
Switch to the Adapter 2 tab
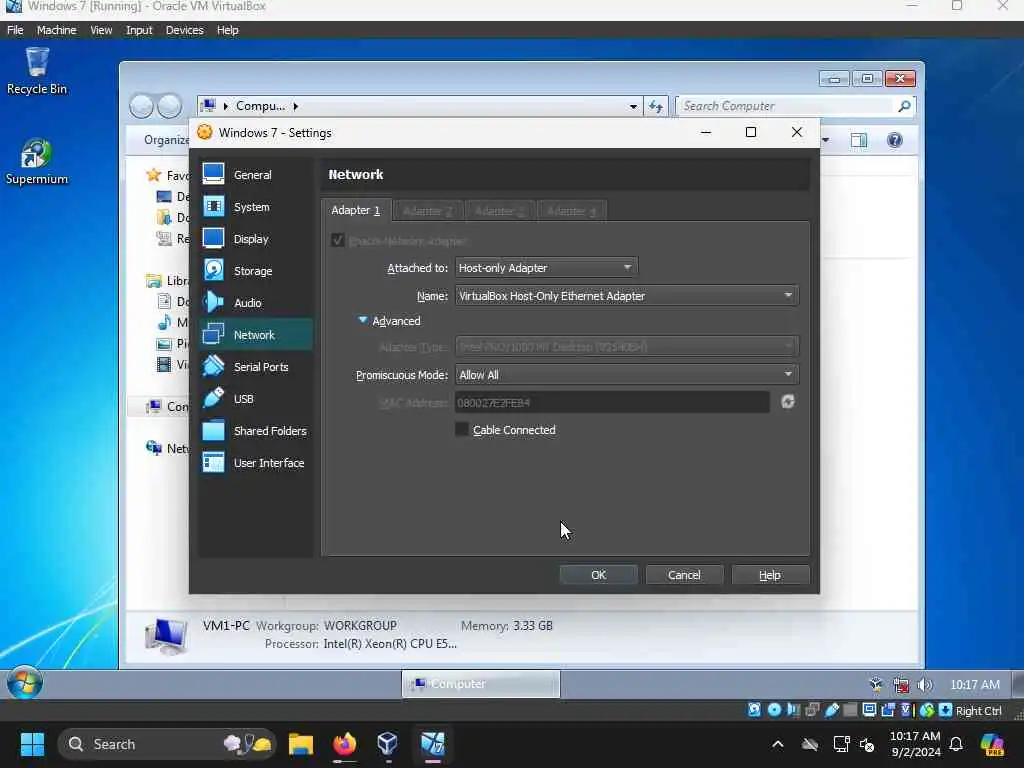point(428,211)
